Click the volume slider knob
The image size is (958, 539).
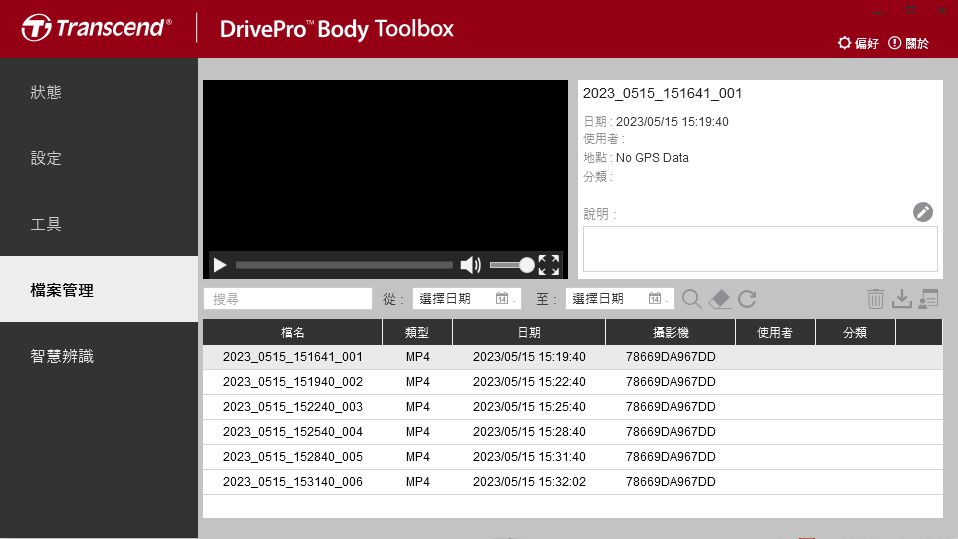[x=527, y=265]
